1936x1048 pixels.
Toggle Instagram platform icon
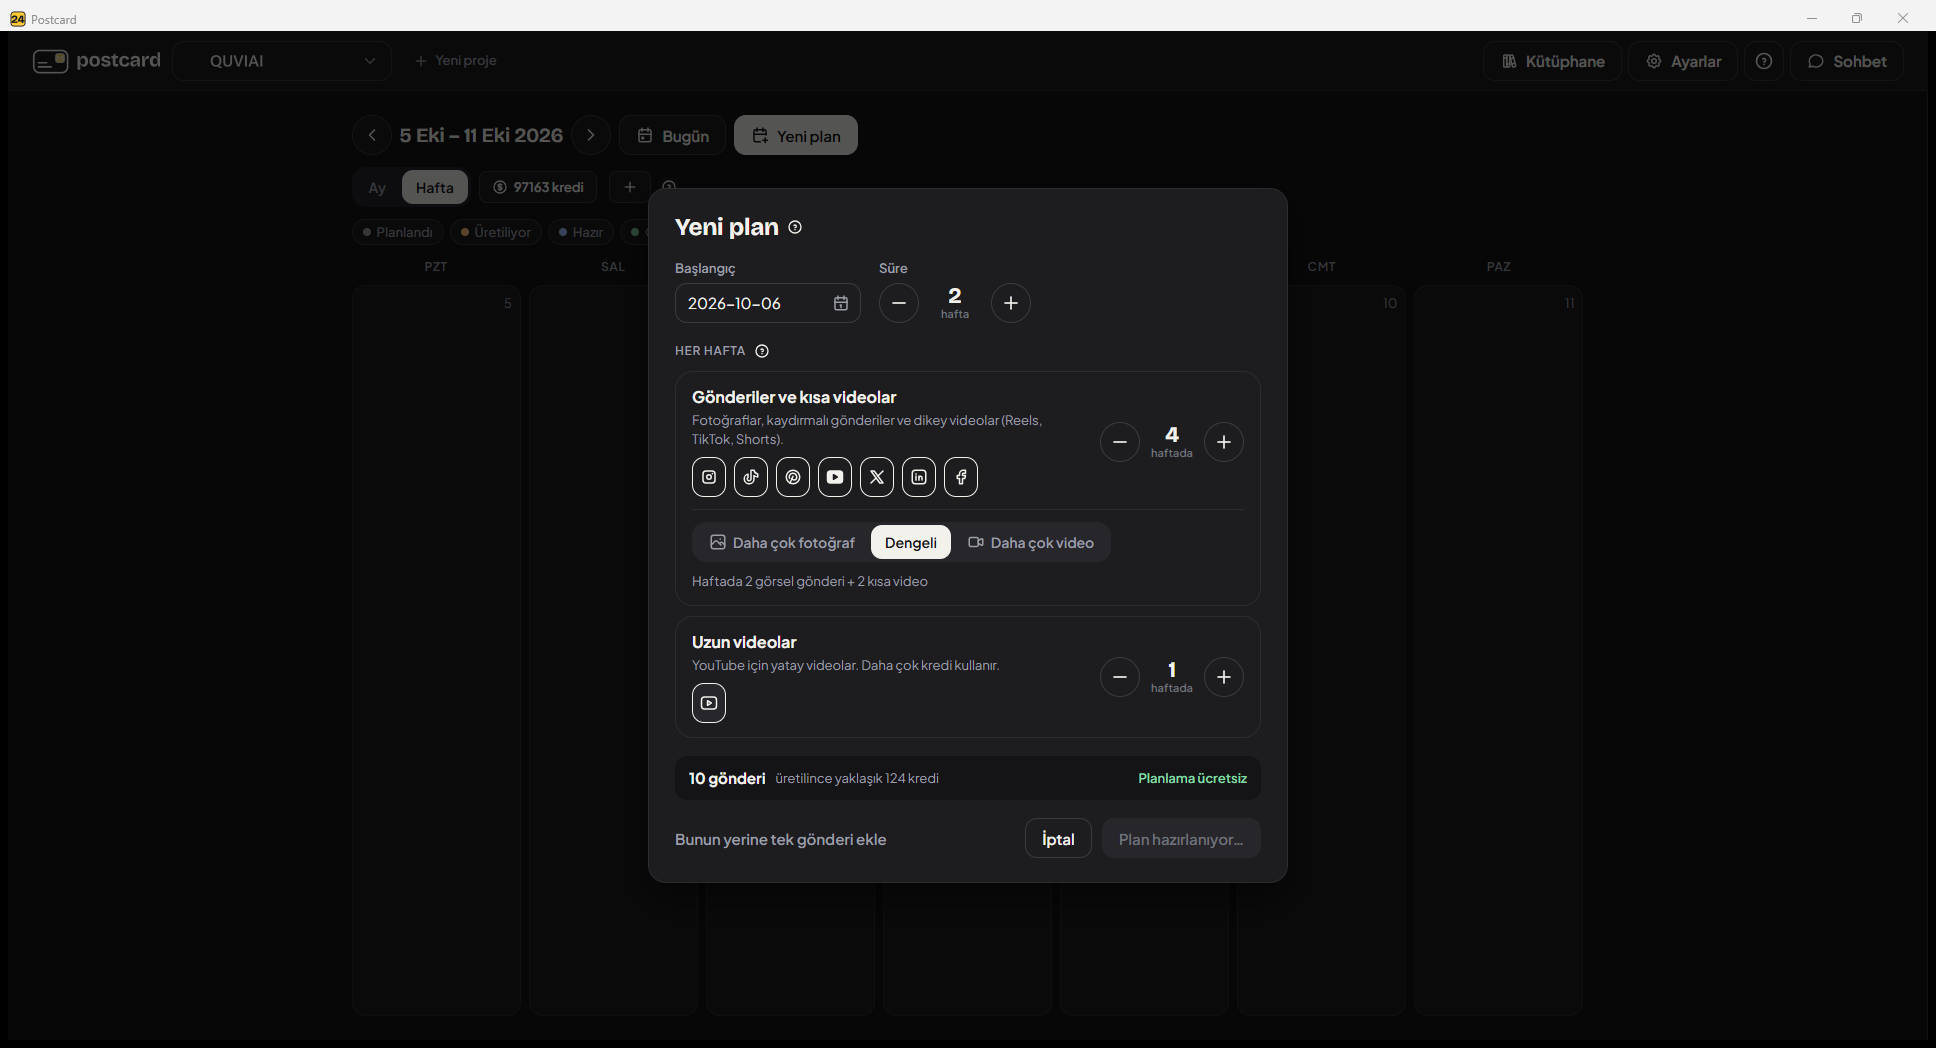[709, 477]
